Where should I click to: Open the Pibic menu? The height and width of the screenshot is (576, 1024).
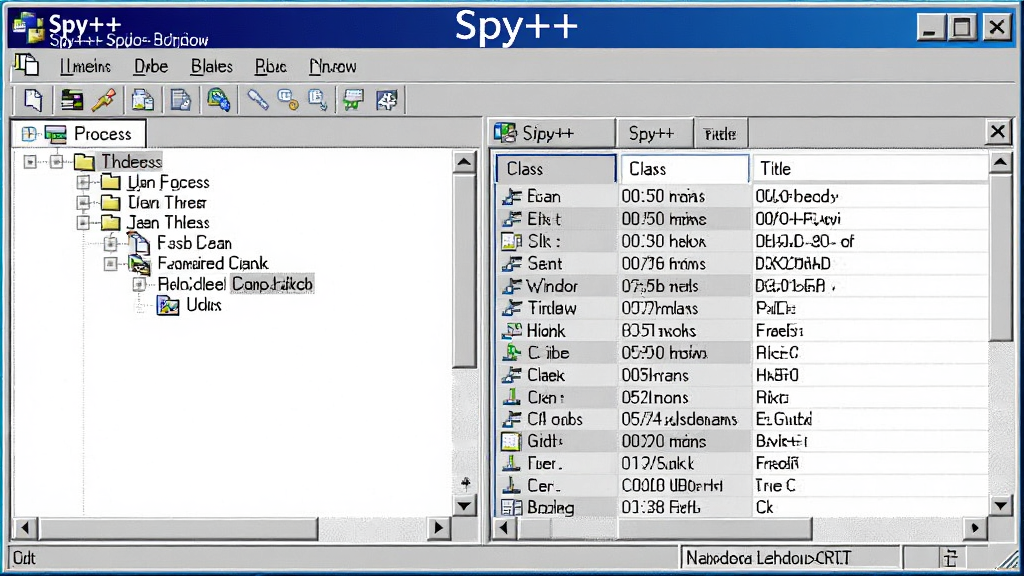tap(270, 67)
